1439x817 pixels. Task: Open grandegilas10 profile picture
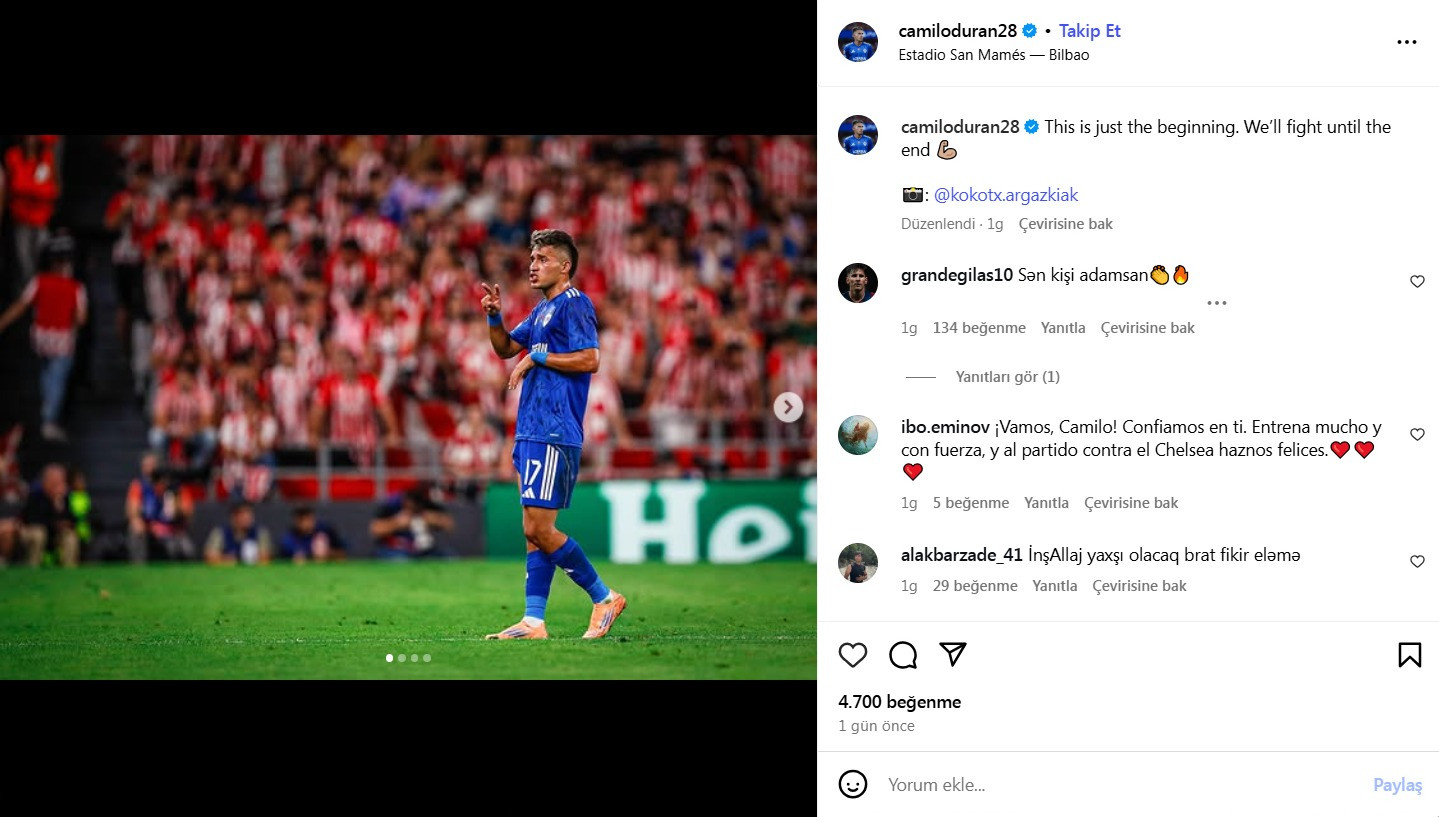[x=858, y=283]
